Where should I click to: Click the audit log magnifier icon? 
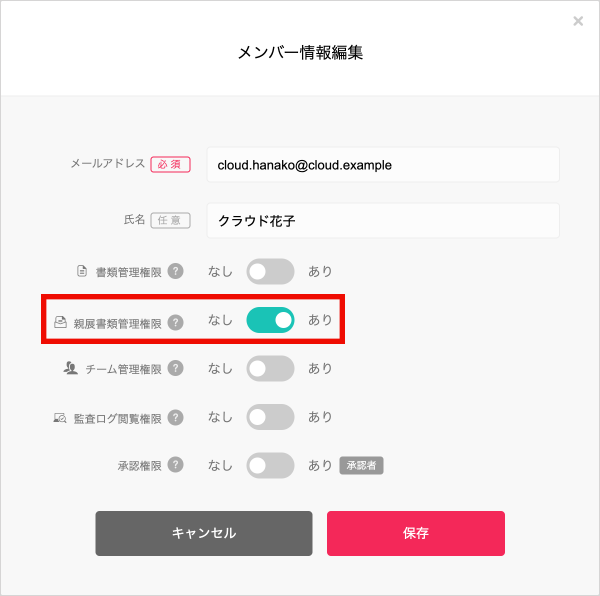(60, 417)
